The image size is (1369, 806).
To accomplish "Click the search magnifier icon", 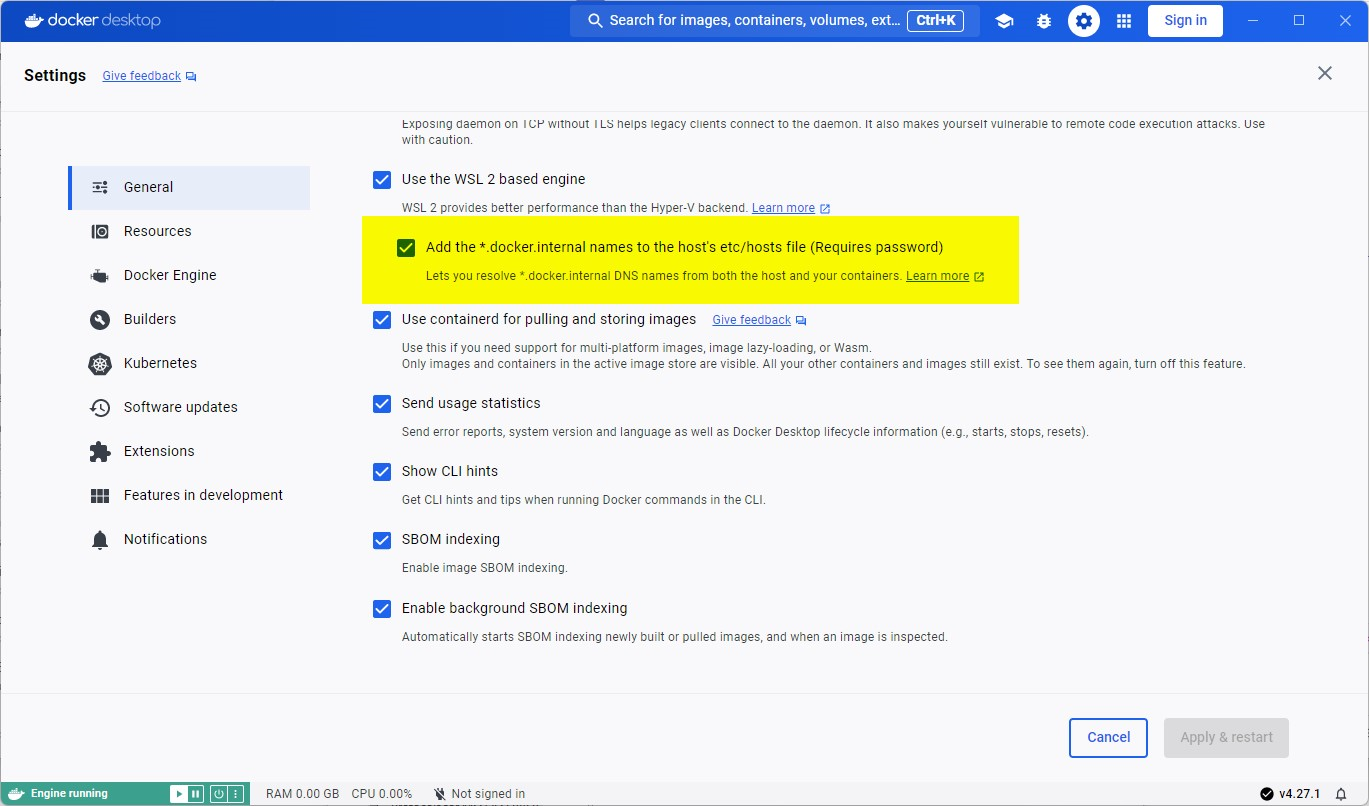I will [595, 20].
